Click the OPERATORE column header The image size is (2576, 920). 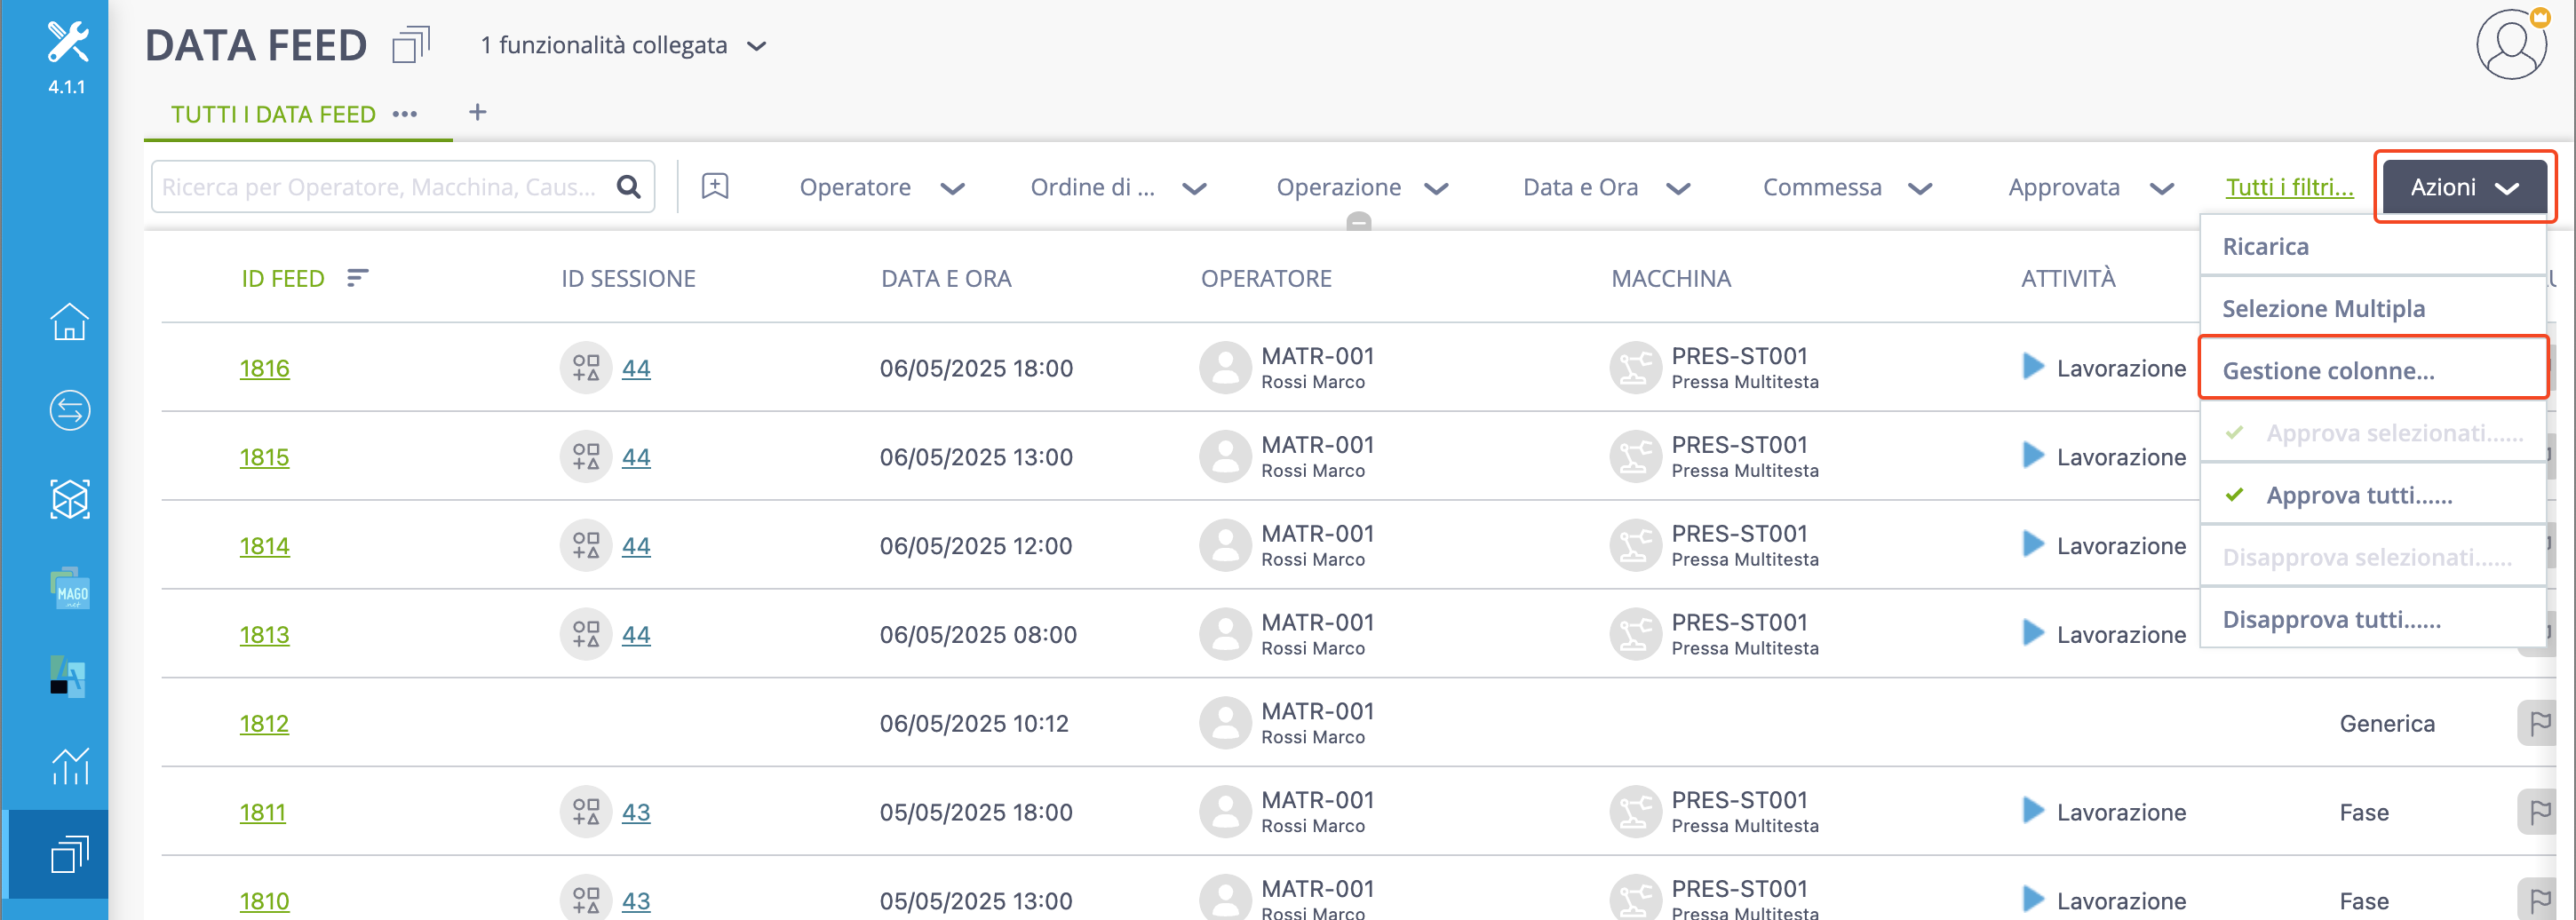[x=1266, y=278]
